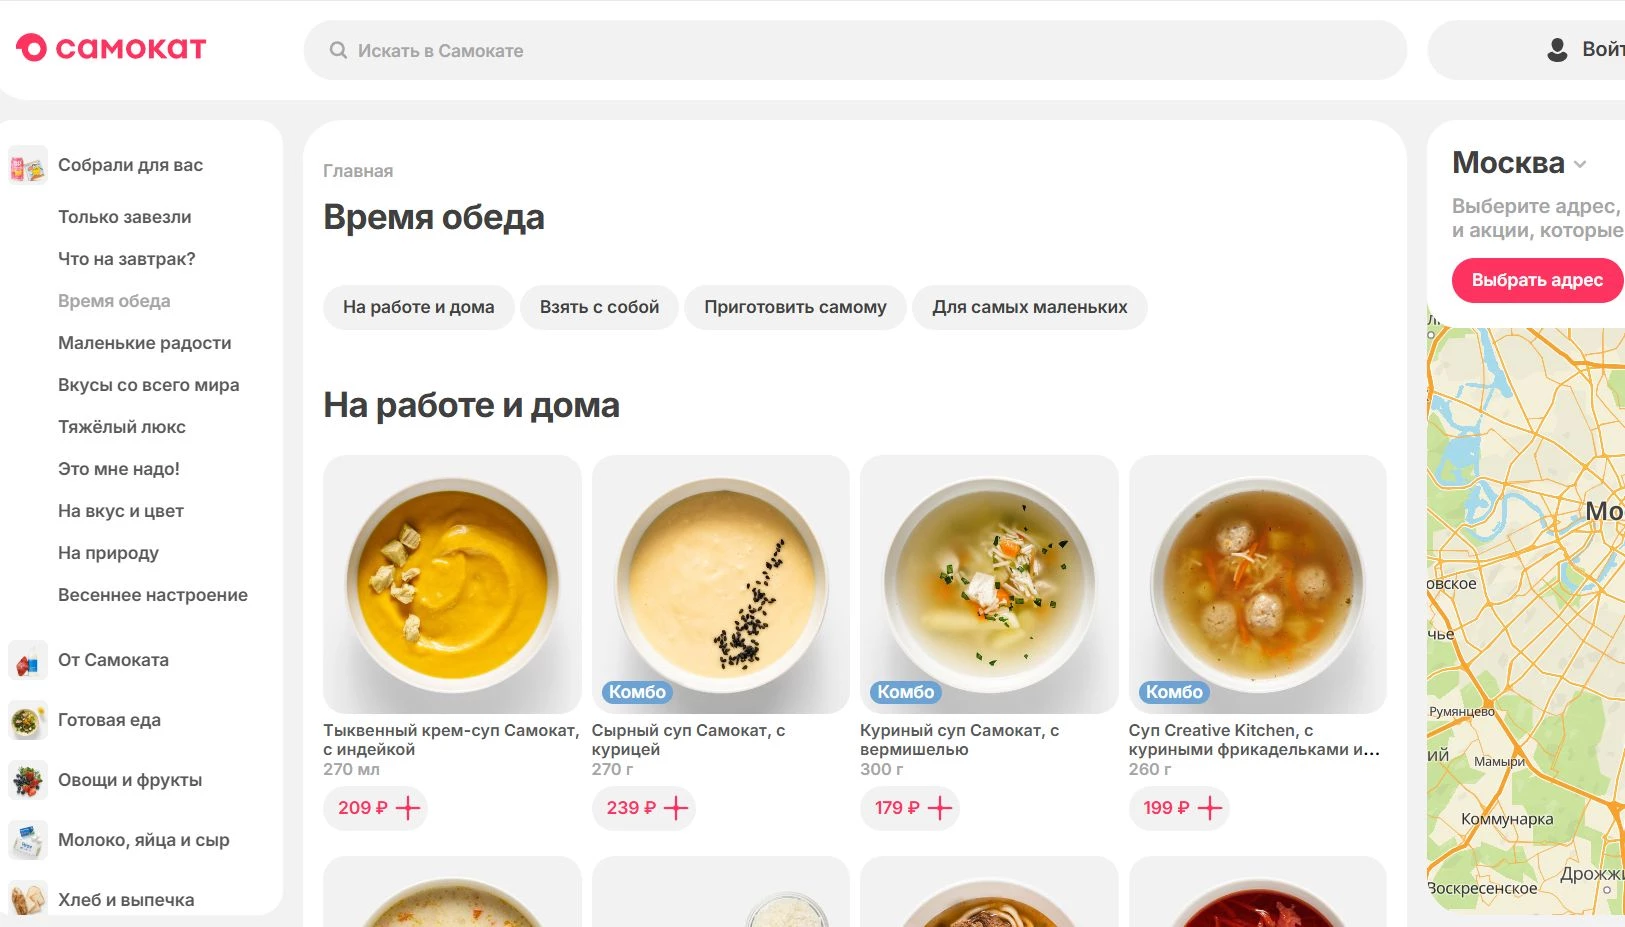Open the 'Молоко, яйца и сыр' icon
1625x927 pixels.
pos(28,840)
